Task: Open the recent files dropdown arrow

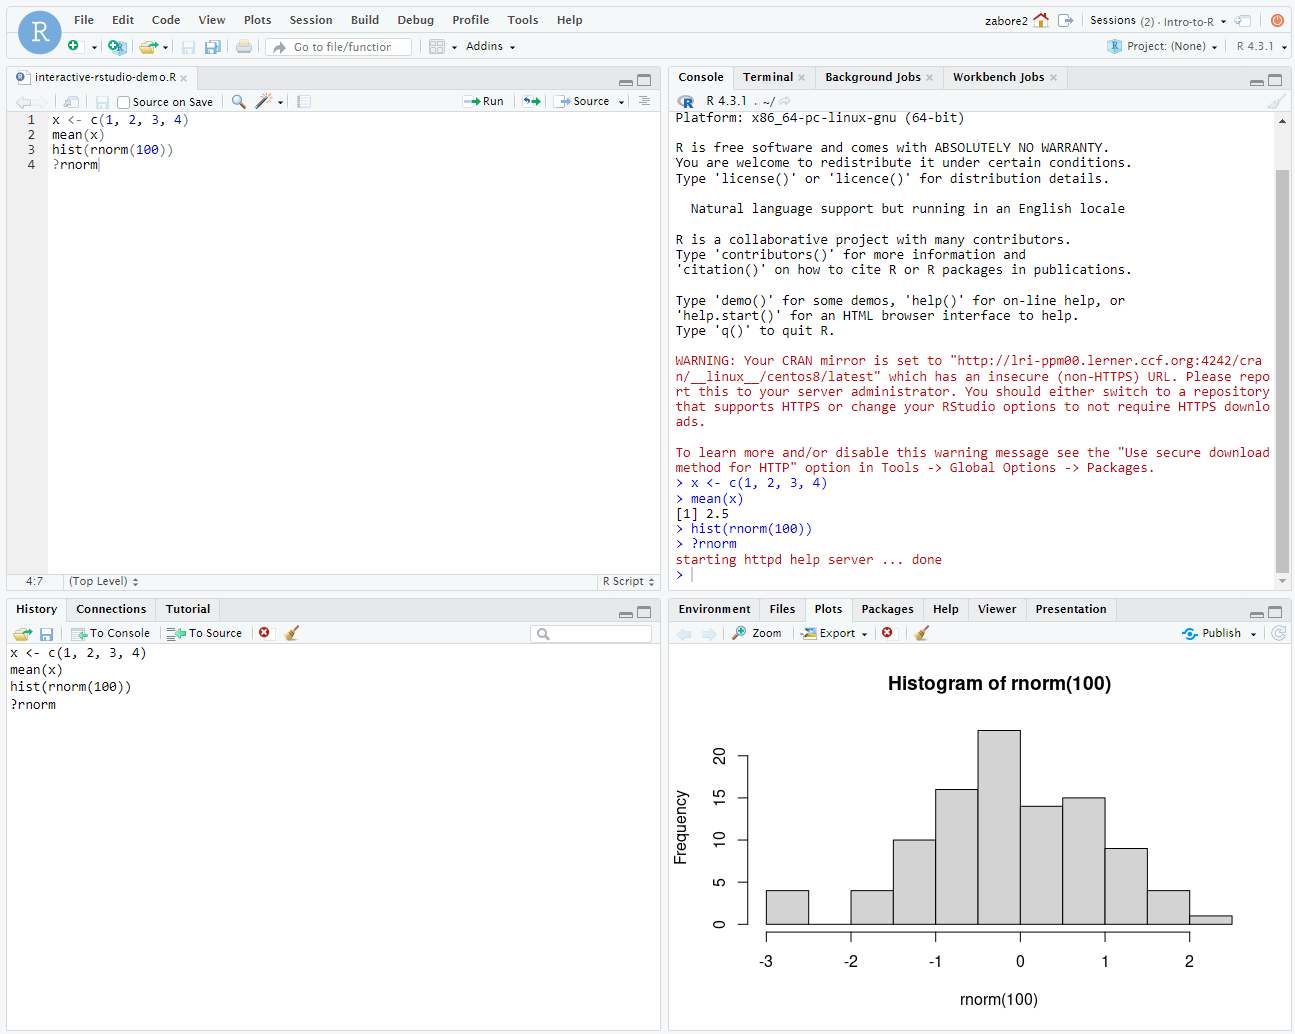Action: point(166,47)
